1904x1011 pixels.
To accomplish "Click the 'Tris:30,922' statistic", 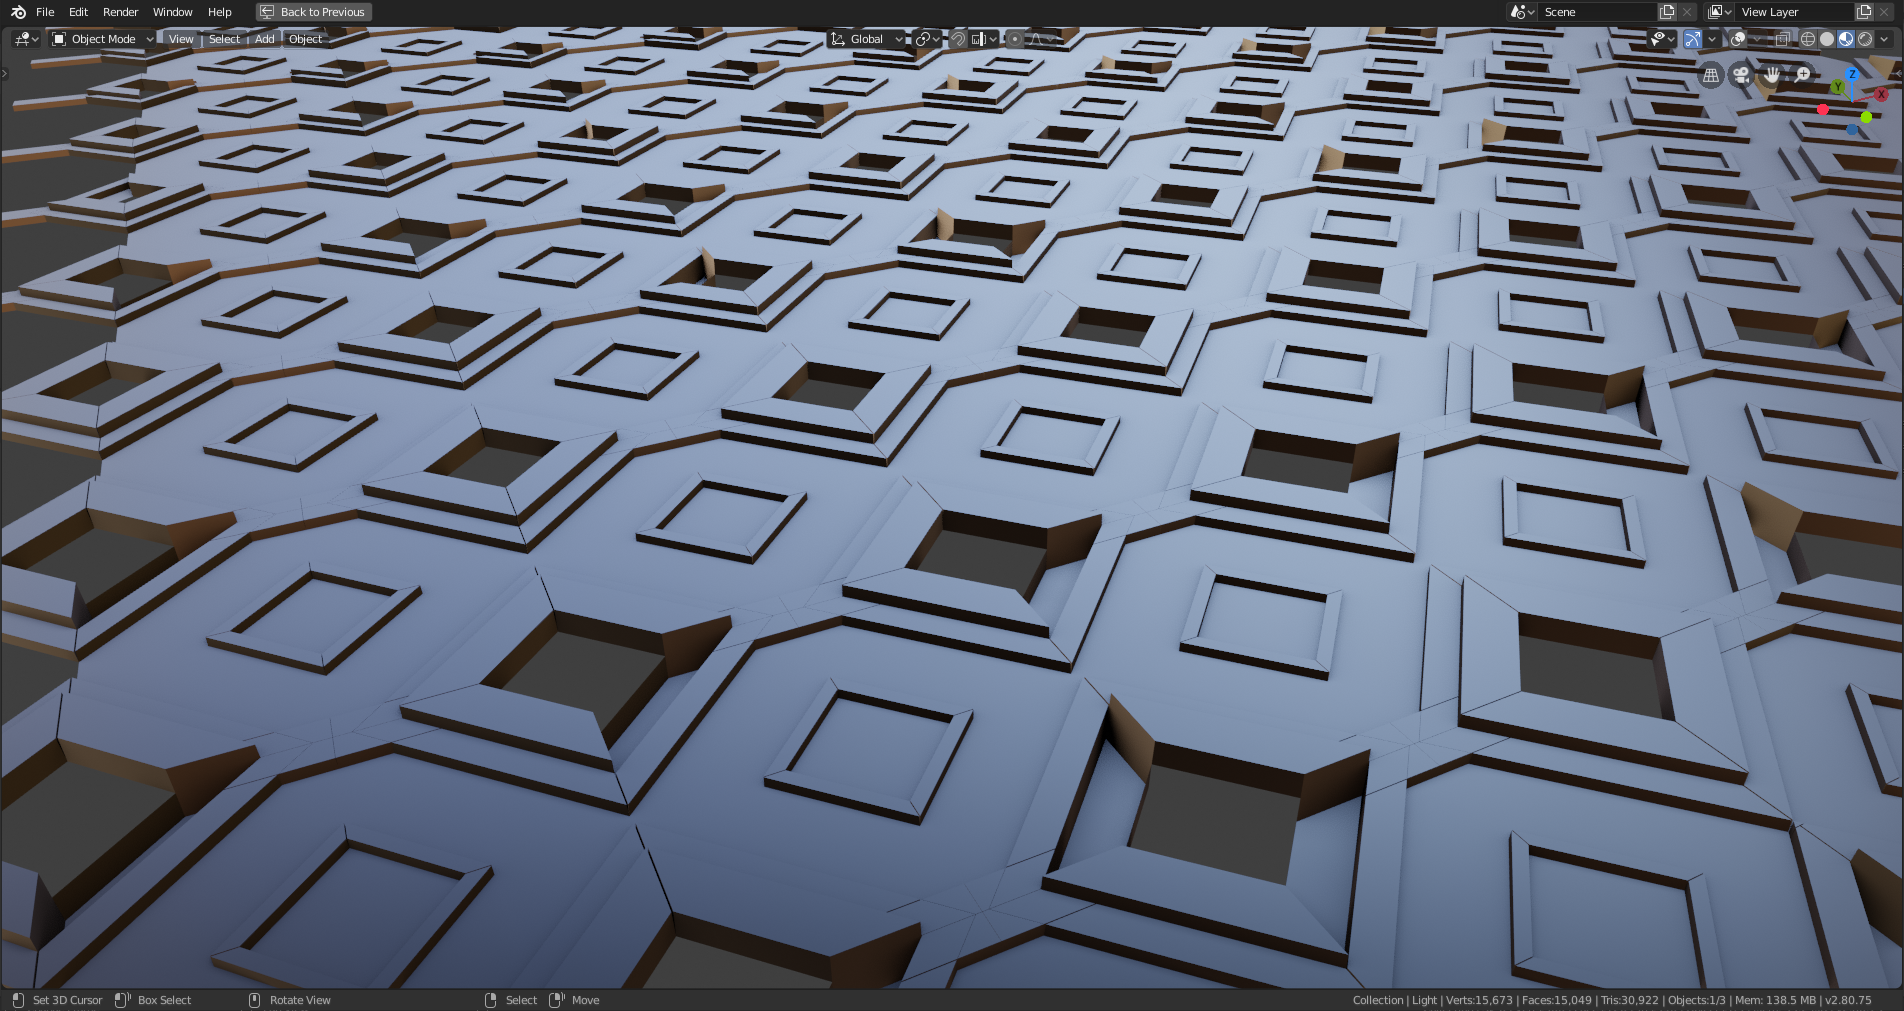I will point(1629,1000).
